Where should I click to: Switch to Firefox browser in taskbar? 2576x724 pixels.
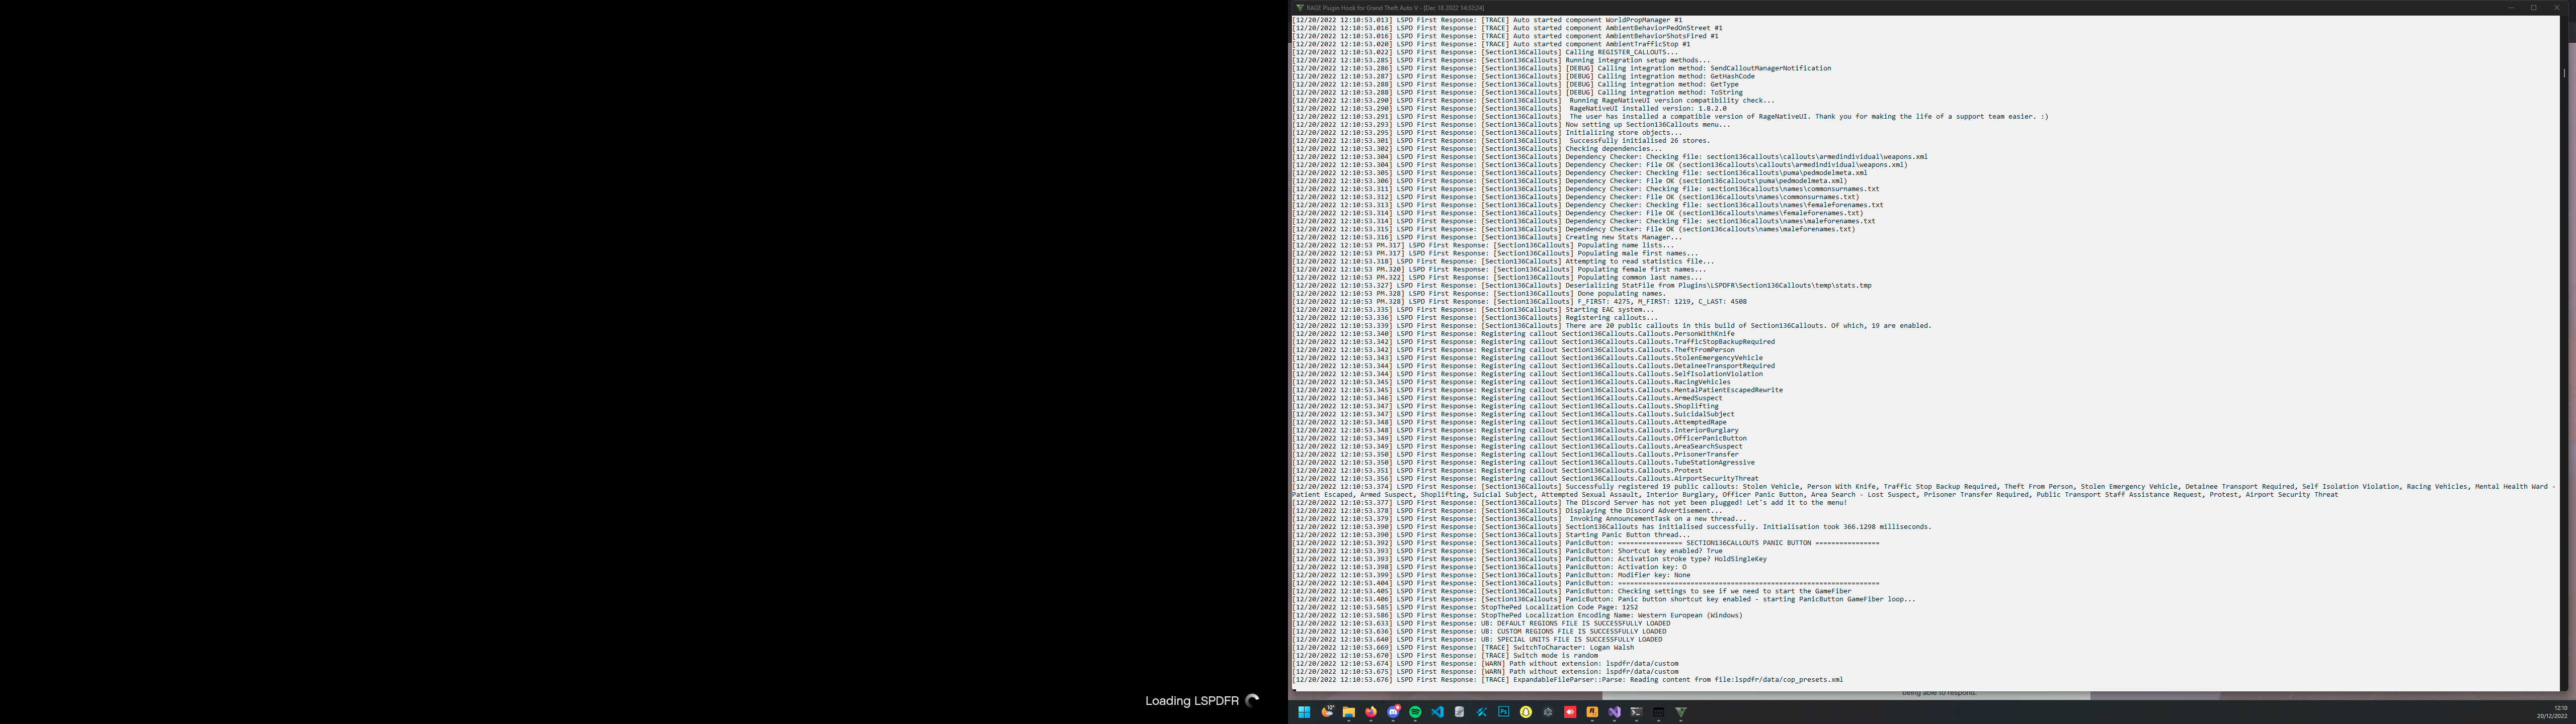tap(1371, 712)
